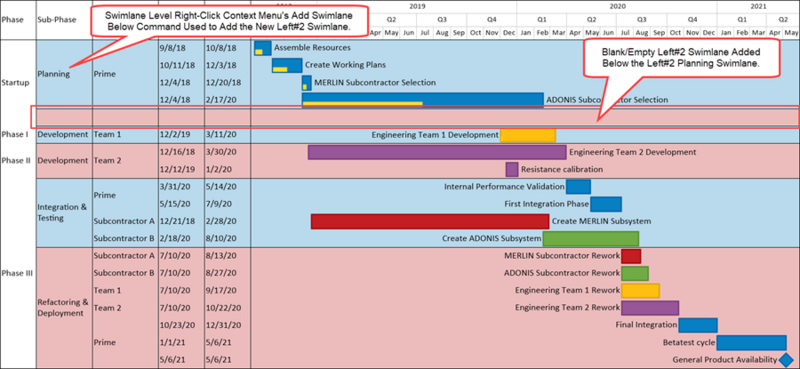
Task: Select the Refactoring & Deployment sub-phase label
Action: pos(63,308)
